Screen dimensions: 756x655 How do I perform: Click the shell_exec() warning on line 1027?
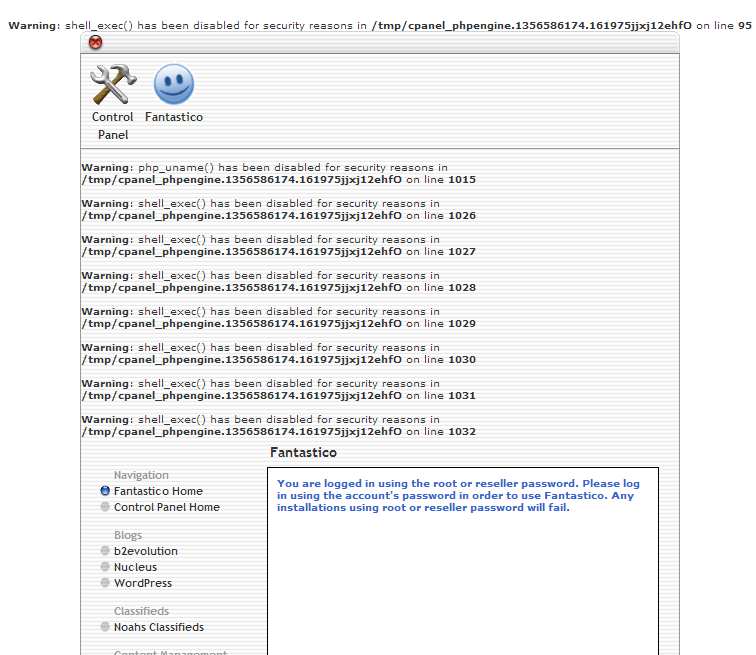[279, 245]
